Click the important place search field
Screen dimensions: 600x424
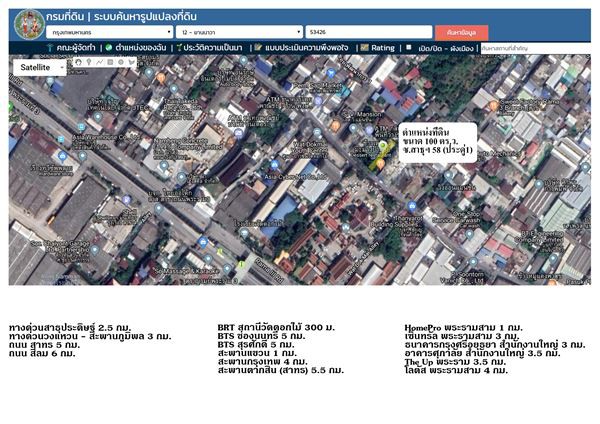click(535, 48)
